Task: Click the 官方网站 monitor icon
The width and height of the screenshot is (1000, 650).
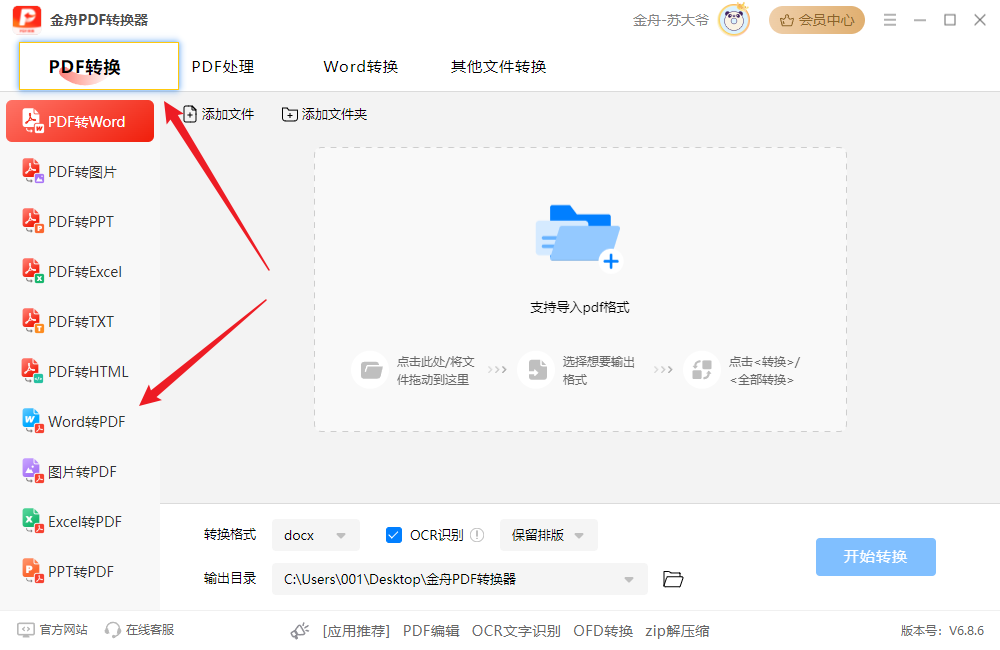Action: coord(26,630)
